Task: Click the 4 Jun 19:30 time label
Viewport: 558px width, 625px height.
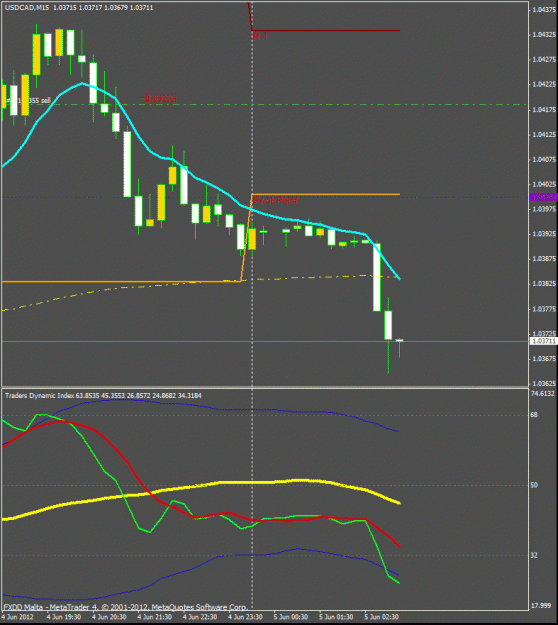Action: click(64, 617)
